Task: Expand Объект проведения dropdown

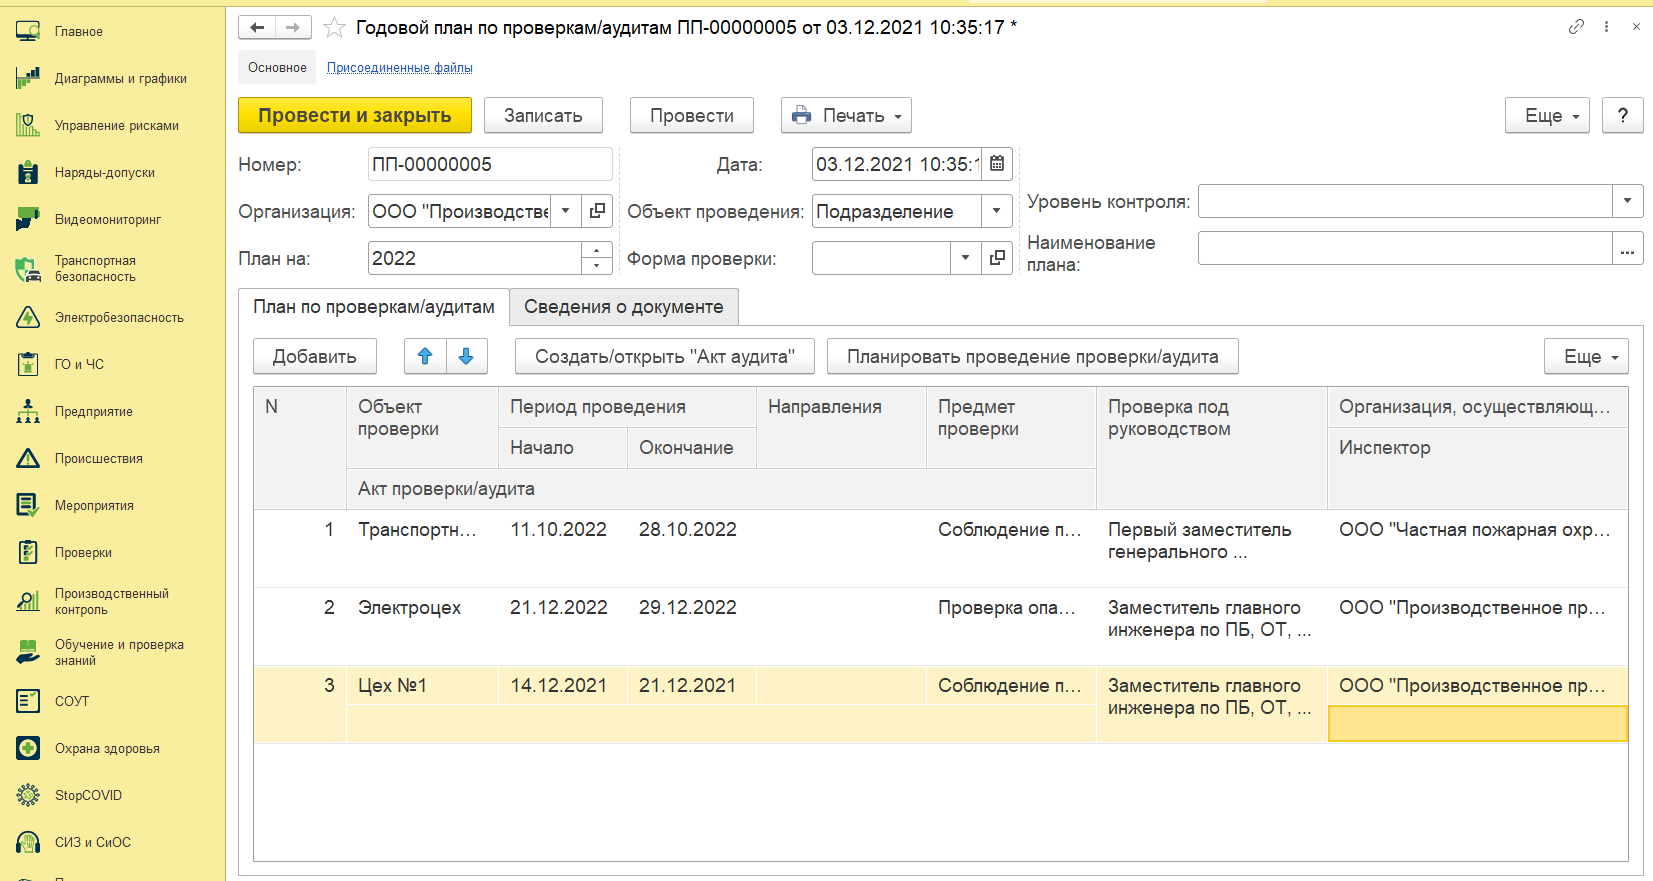Action: 996,211
